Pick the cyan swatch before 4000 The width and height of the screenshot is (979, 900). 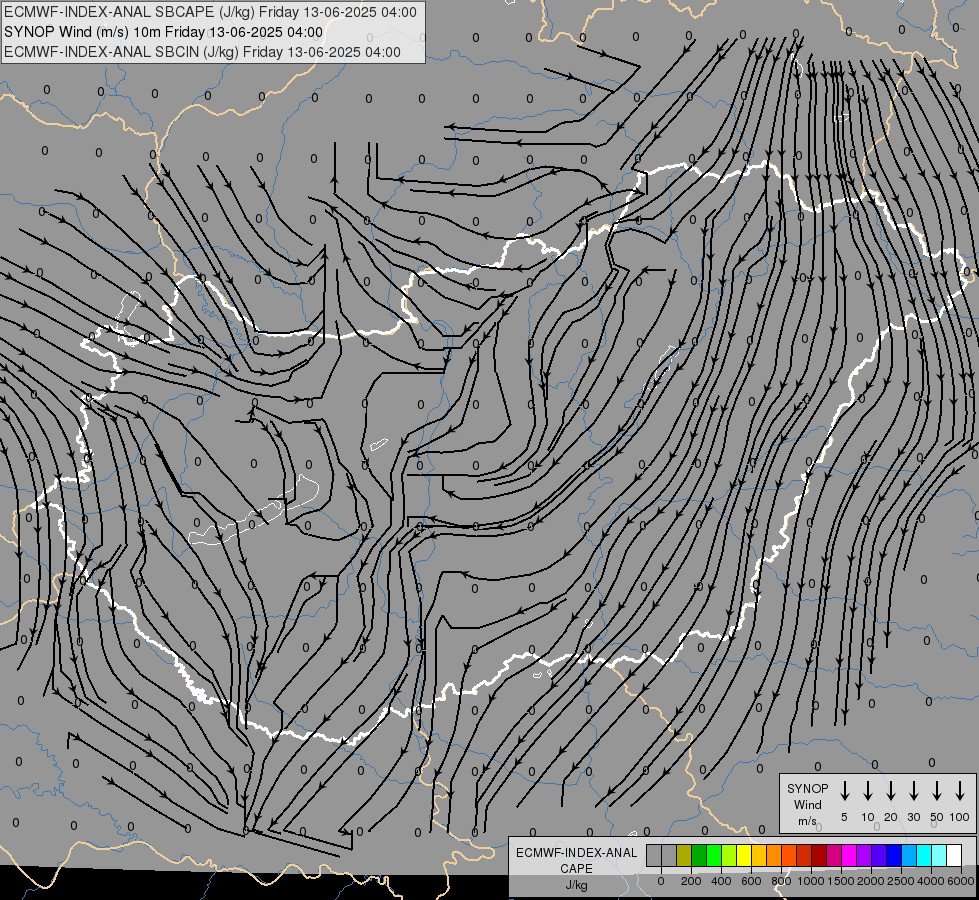click(x=924, y=855)
